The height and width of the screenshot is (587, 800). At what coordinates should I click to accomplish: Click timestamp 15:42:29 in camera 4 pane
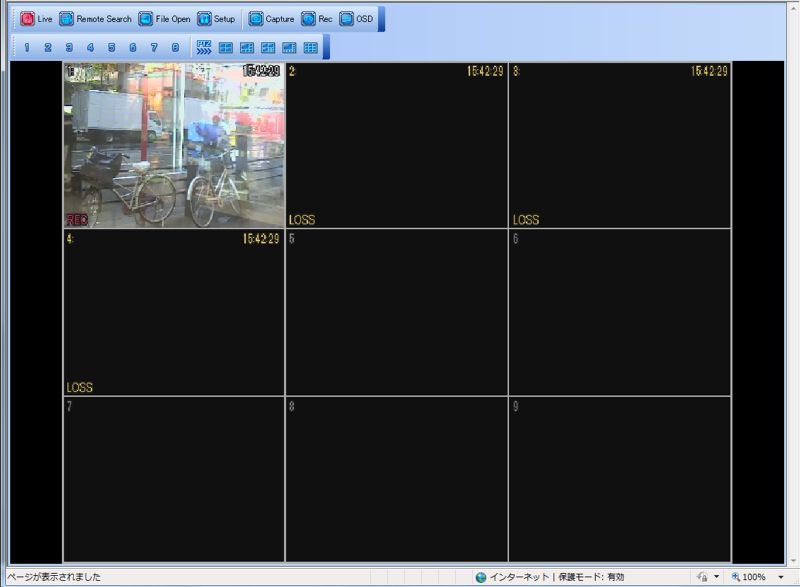click(x=261, y=238)
